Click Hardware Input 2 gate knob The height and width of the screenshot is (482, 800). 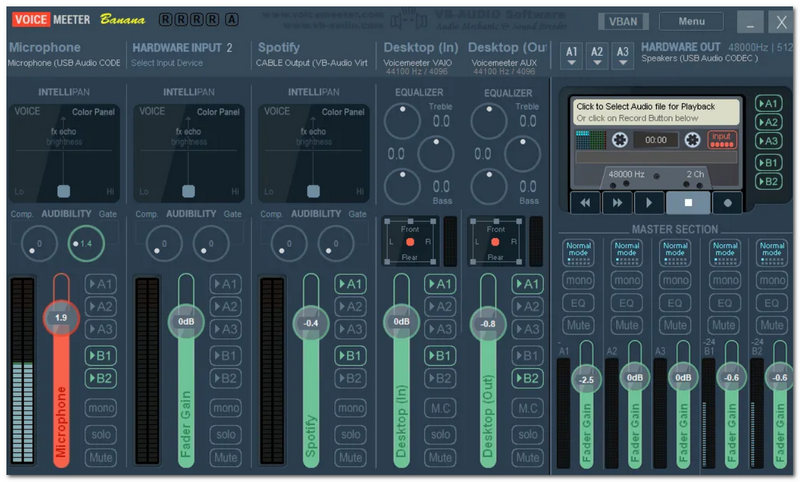[211, 244]
